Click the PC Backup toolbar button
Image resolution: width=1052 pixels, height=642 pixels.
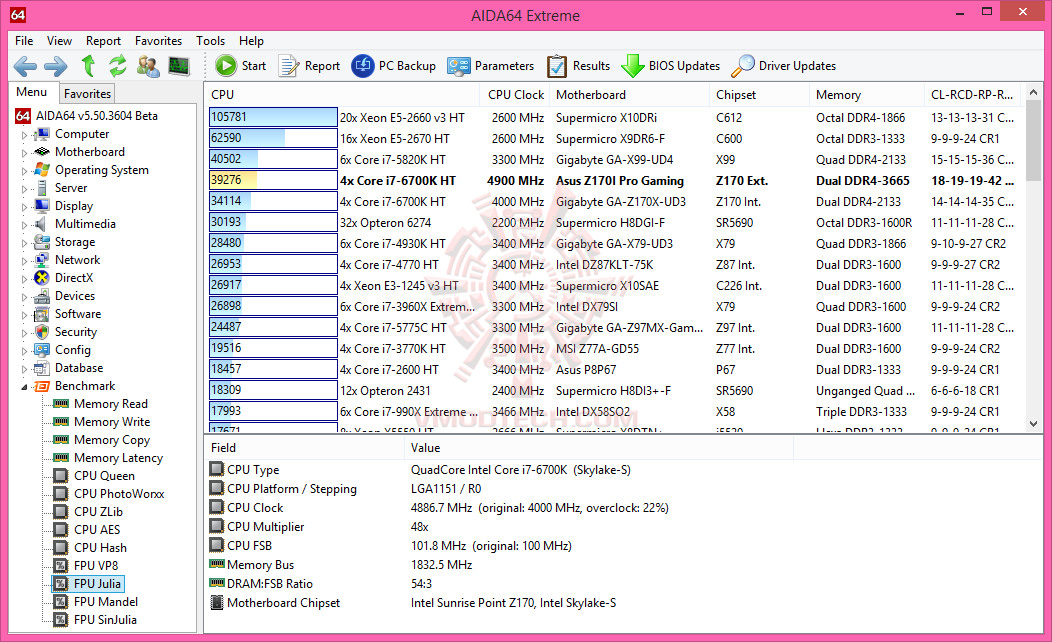394,66
